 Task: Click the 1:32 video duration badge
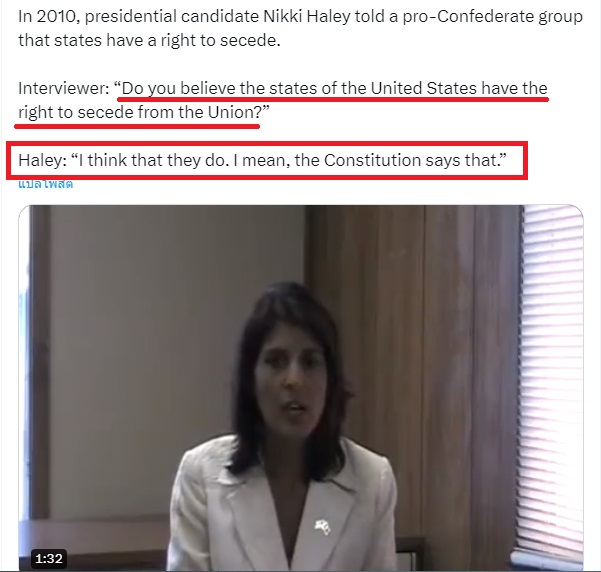(49, 559)
